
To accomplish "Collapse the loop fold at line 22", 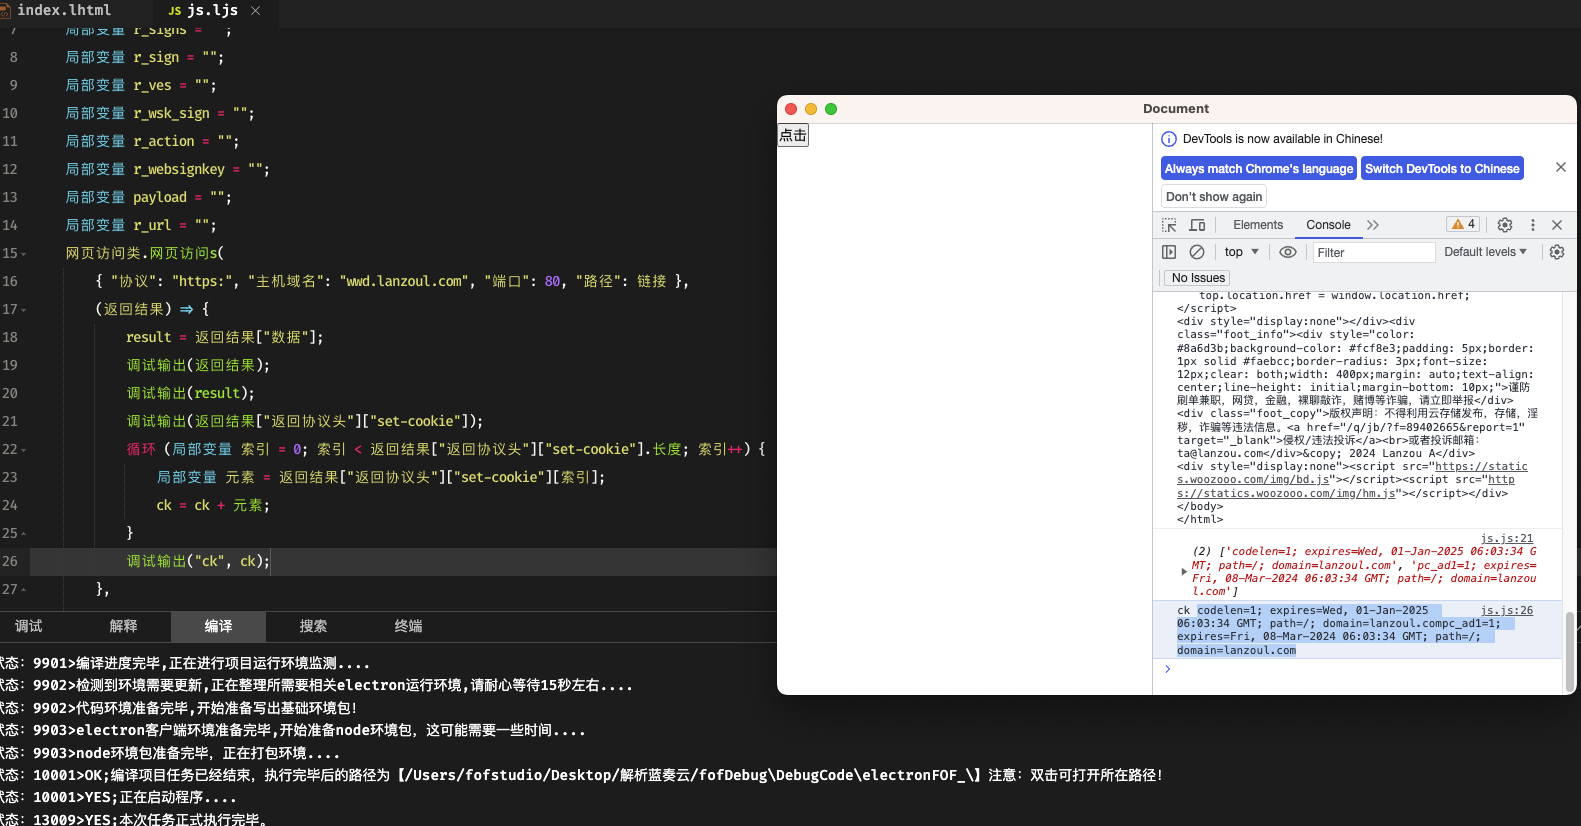I will pos(24,450).
